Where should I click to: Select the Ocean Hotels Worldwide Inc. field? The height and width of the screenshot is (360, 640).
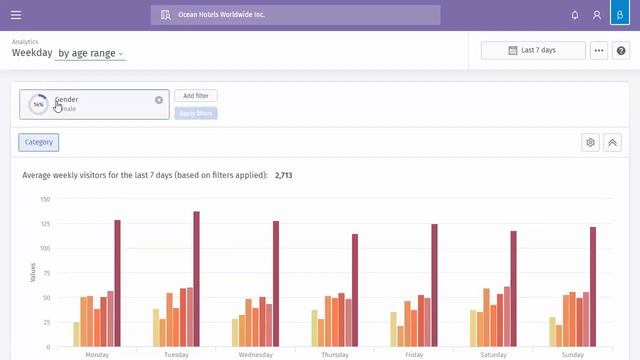point(296,15)
